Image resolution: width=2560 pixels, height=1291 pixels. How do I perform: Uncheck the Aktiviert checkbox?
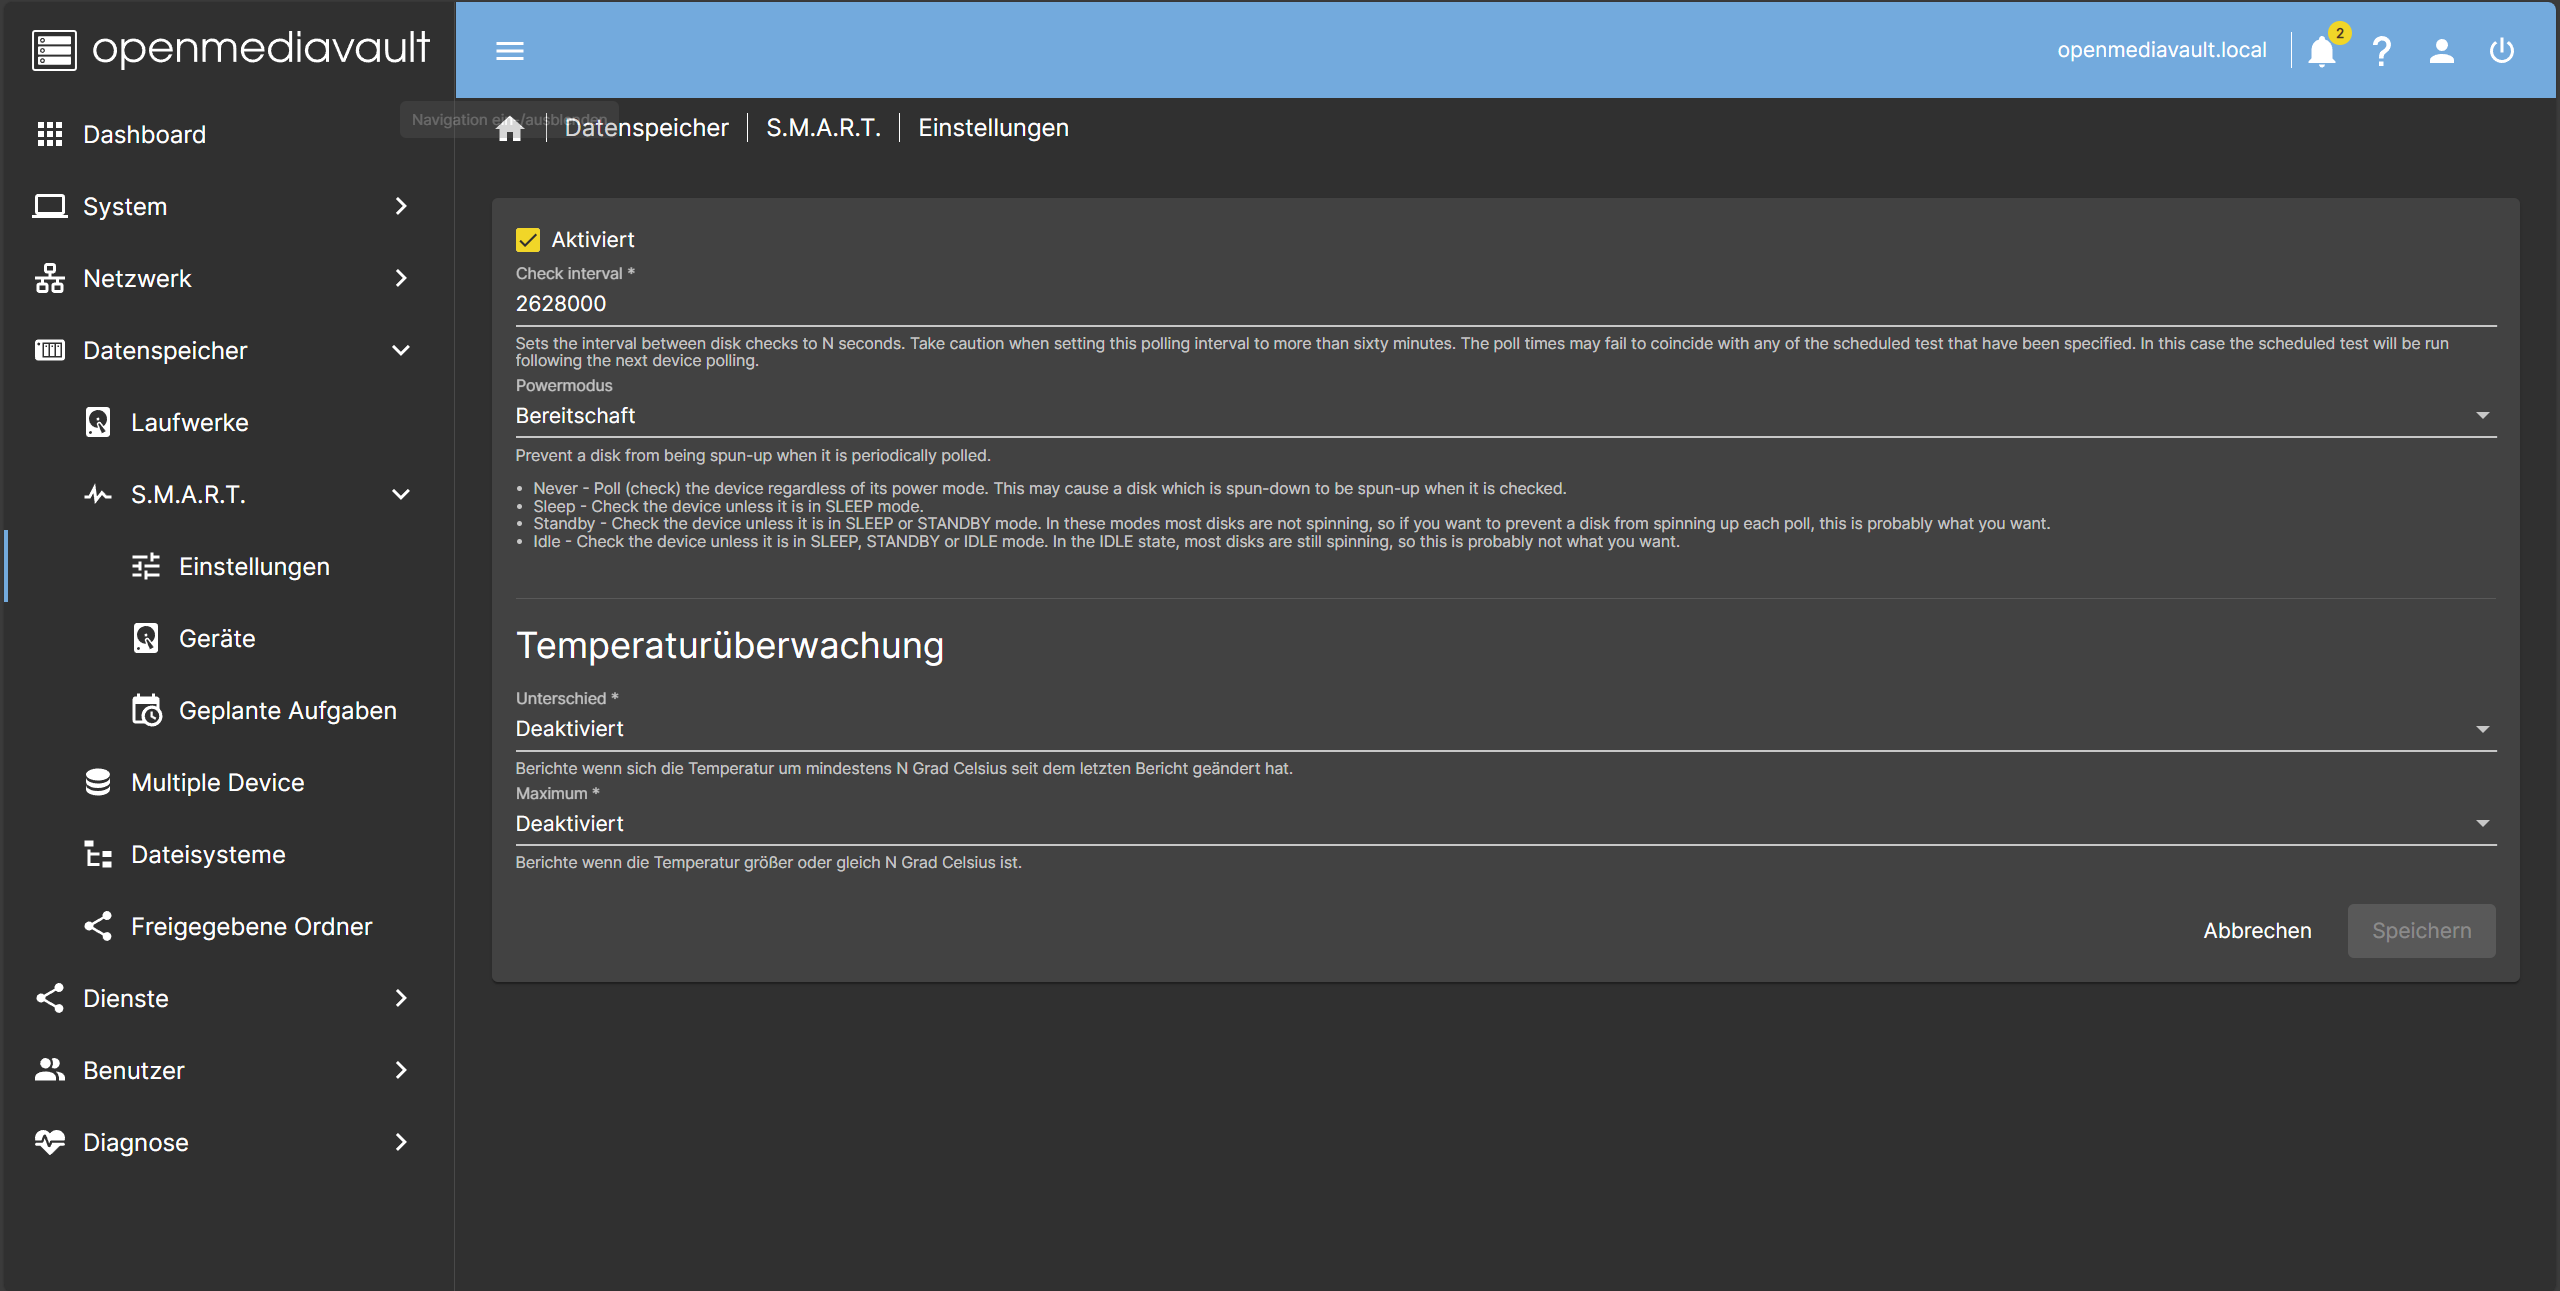pyautogui.click(x=528, y=240)
